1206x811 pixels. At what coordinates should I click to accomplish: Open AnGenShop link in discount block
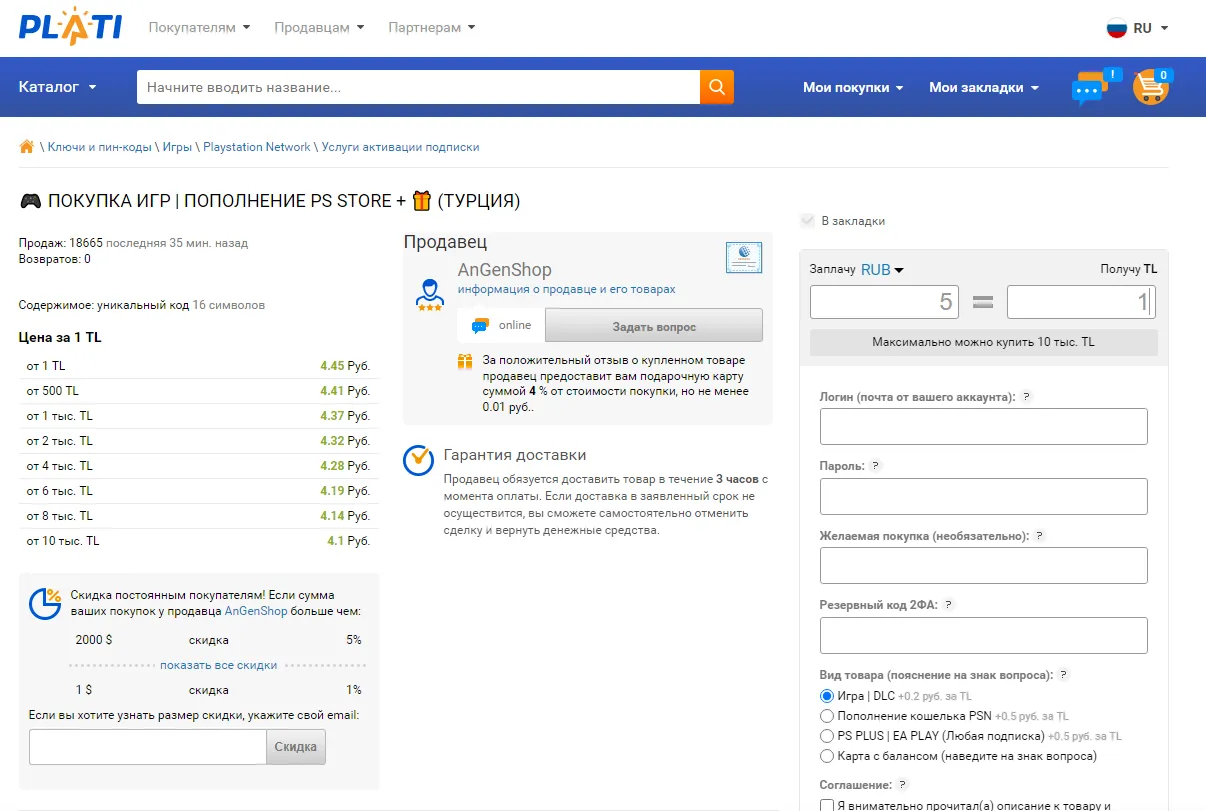tap(256, 611)
